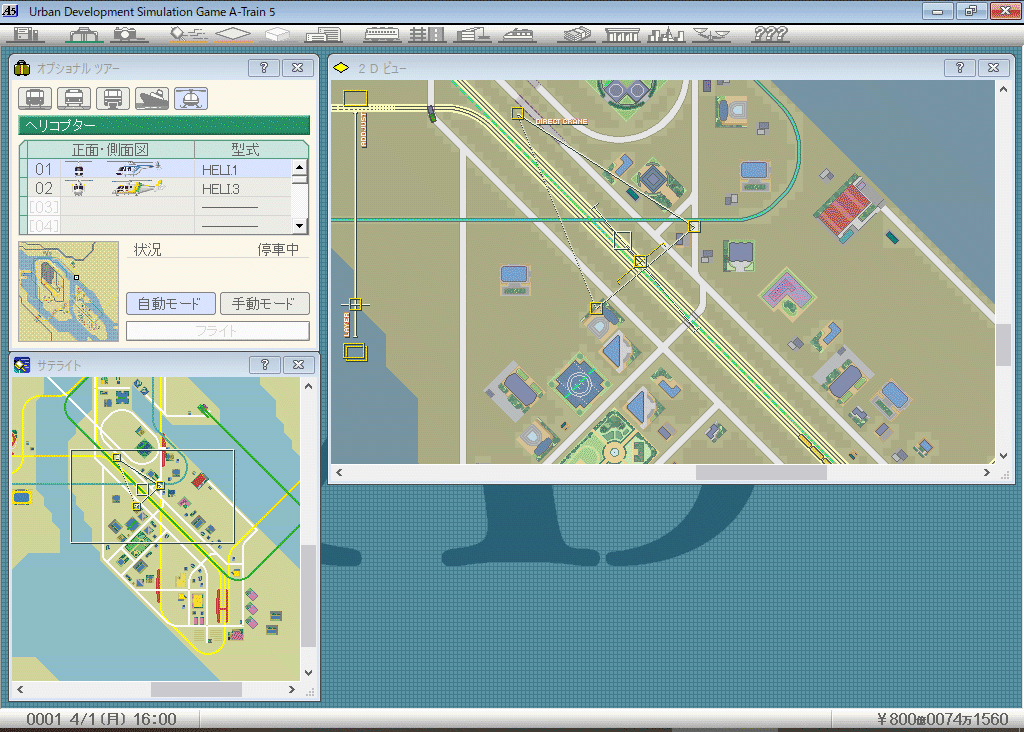Click the yellow layer icon below LAYER slider

[x=355, y=353]
